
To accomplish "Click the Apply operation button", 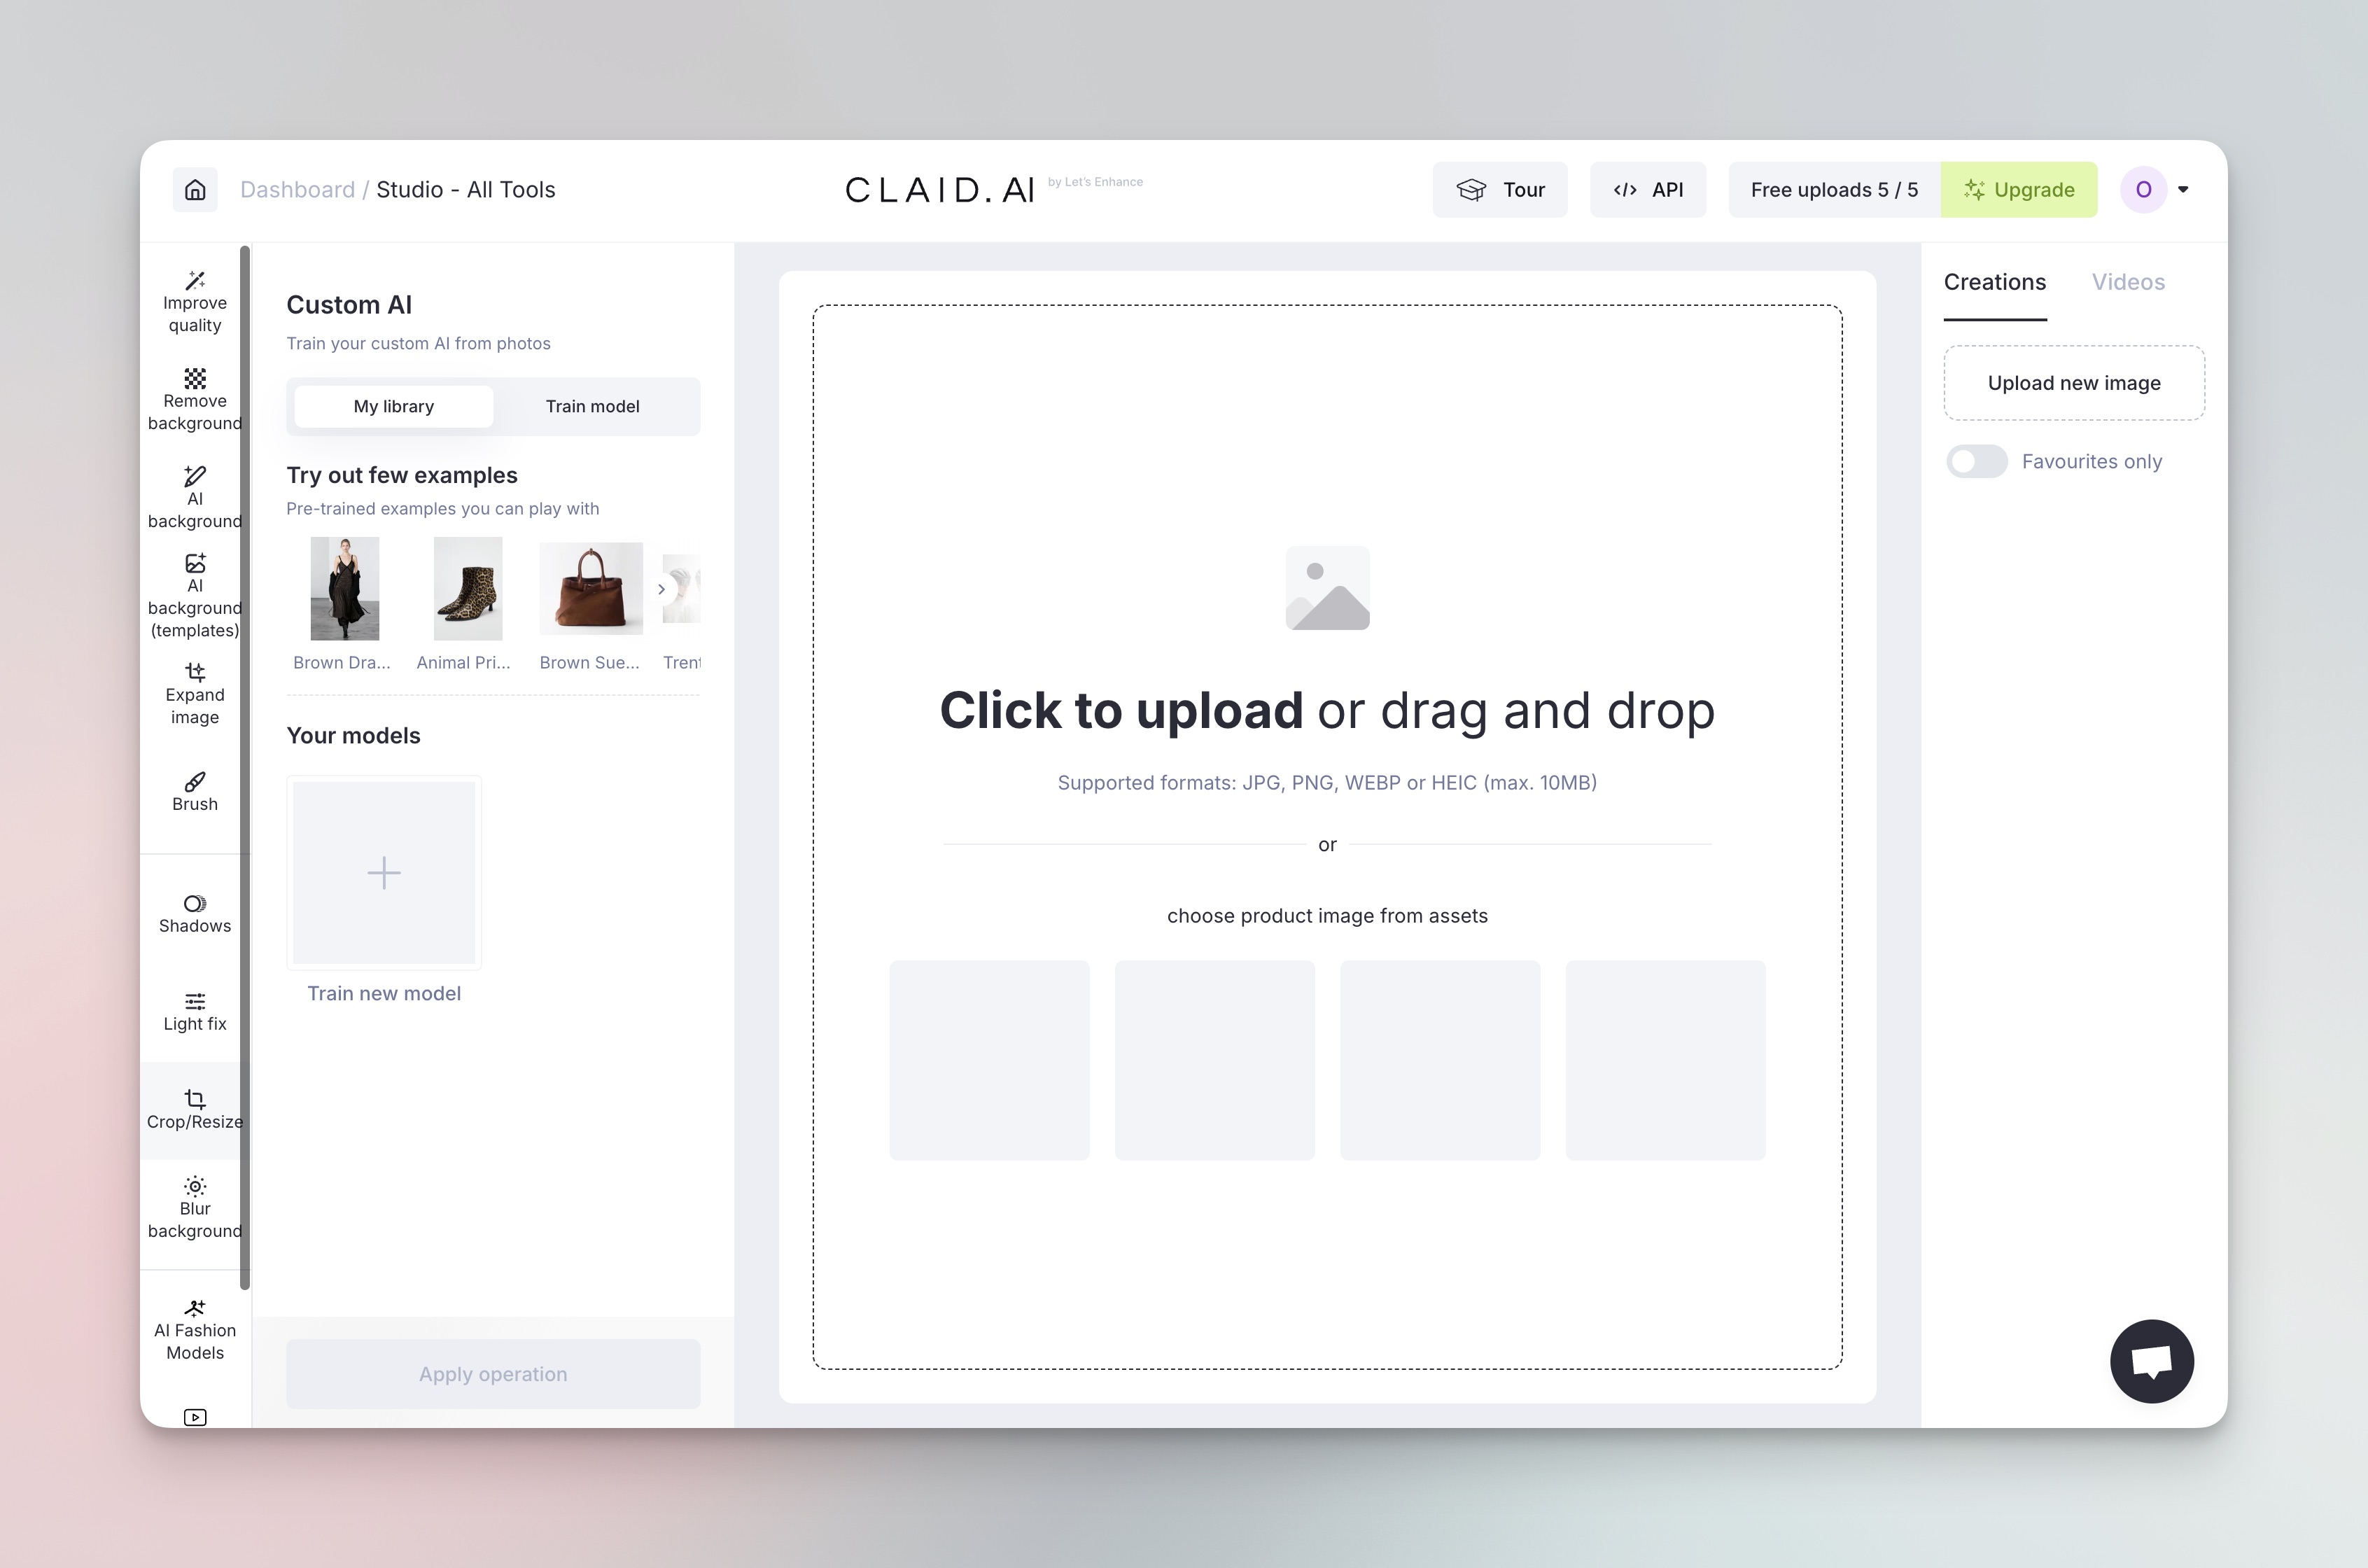I will coord(493,1374).
